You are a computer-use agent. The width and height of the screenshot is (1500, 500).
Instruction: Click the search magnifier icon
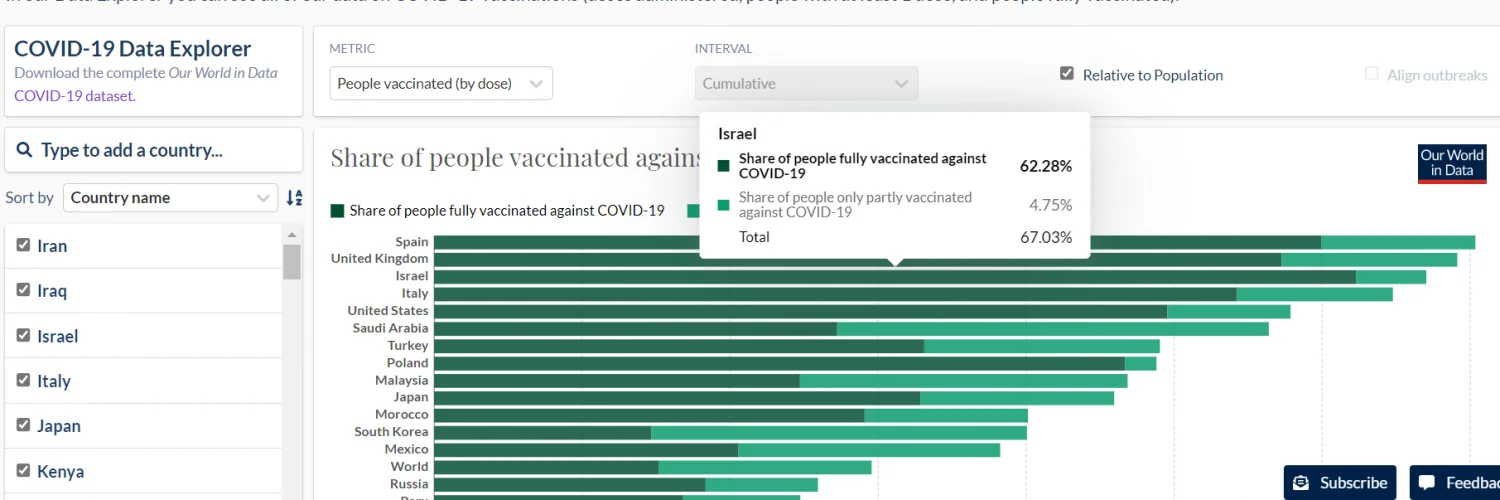[25, 151]
